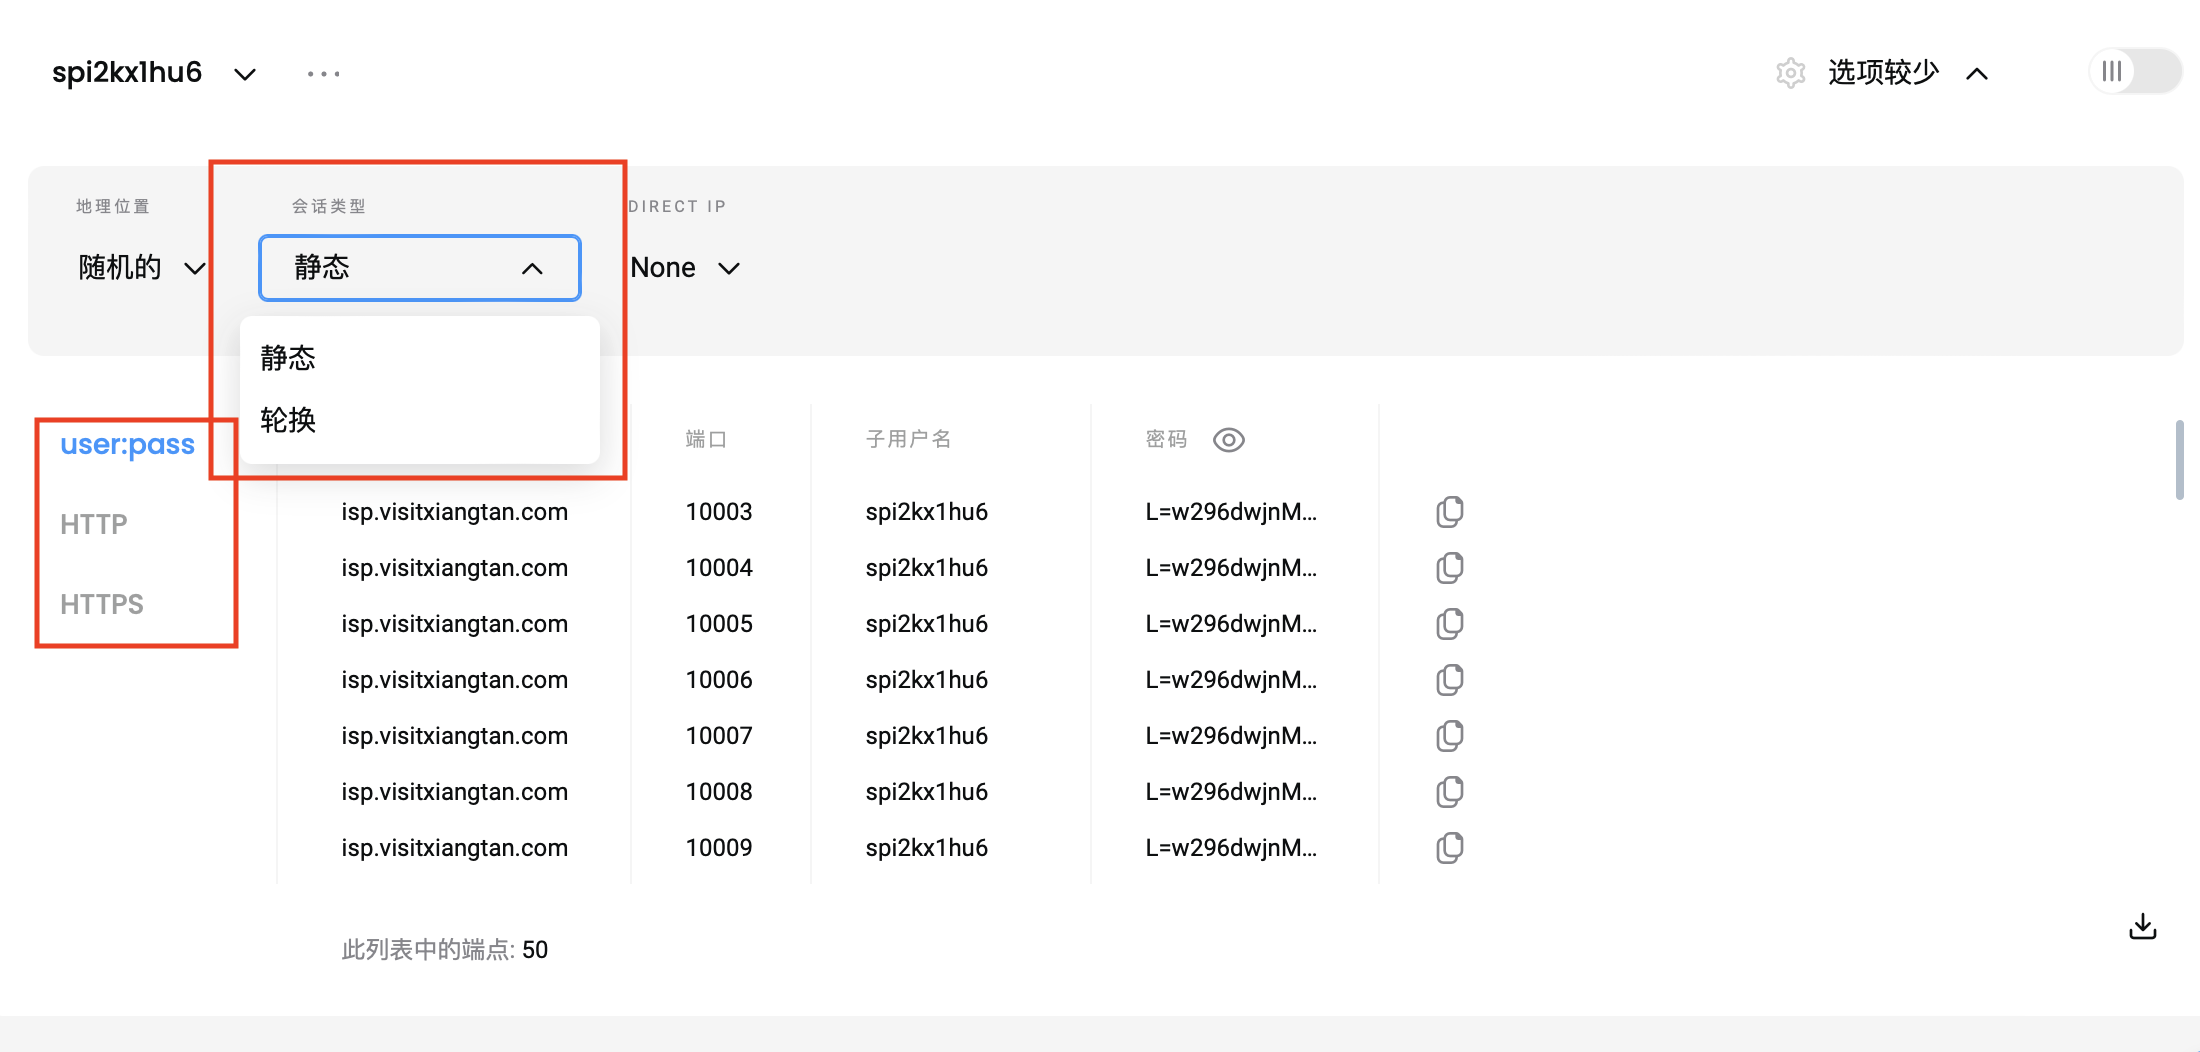
Task: Click spi2kx1hu6 sub-username in 10007 row
Action: [x=927, y=736]
